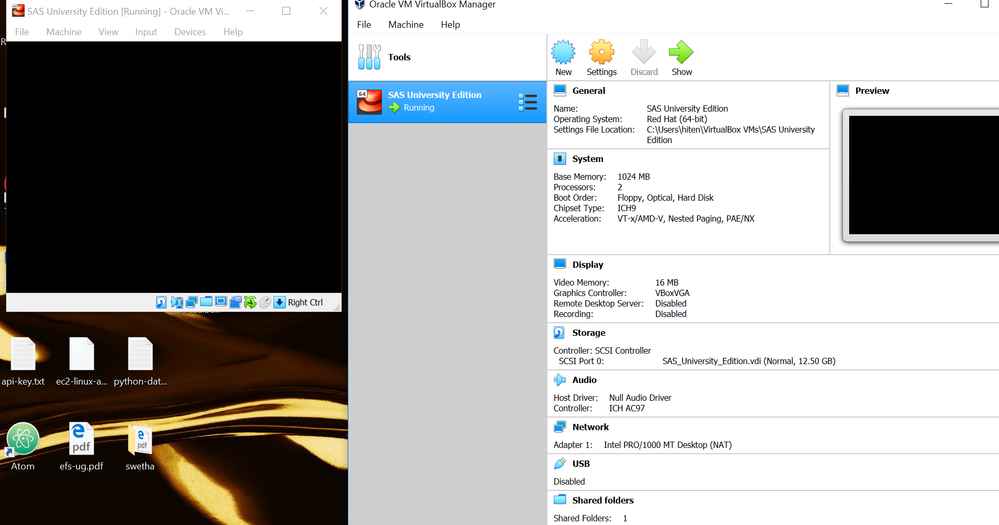
Task: Click SAS_University_Edition.vdi storage entry
Action: [749, 361]
